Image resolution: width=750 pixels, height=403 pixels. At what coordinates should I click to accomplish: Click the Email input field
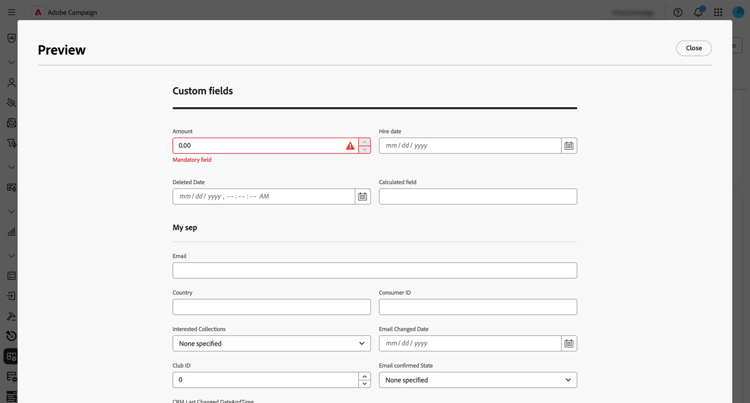click(x=374, y=271)
